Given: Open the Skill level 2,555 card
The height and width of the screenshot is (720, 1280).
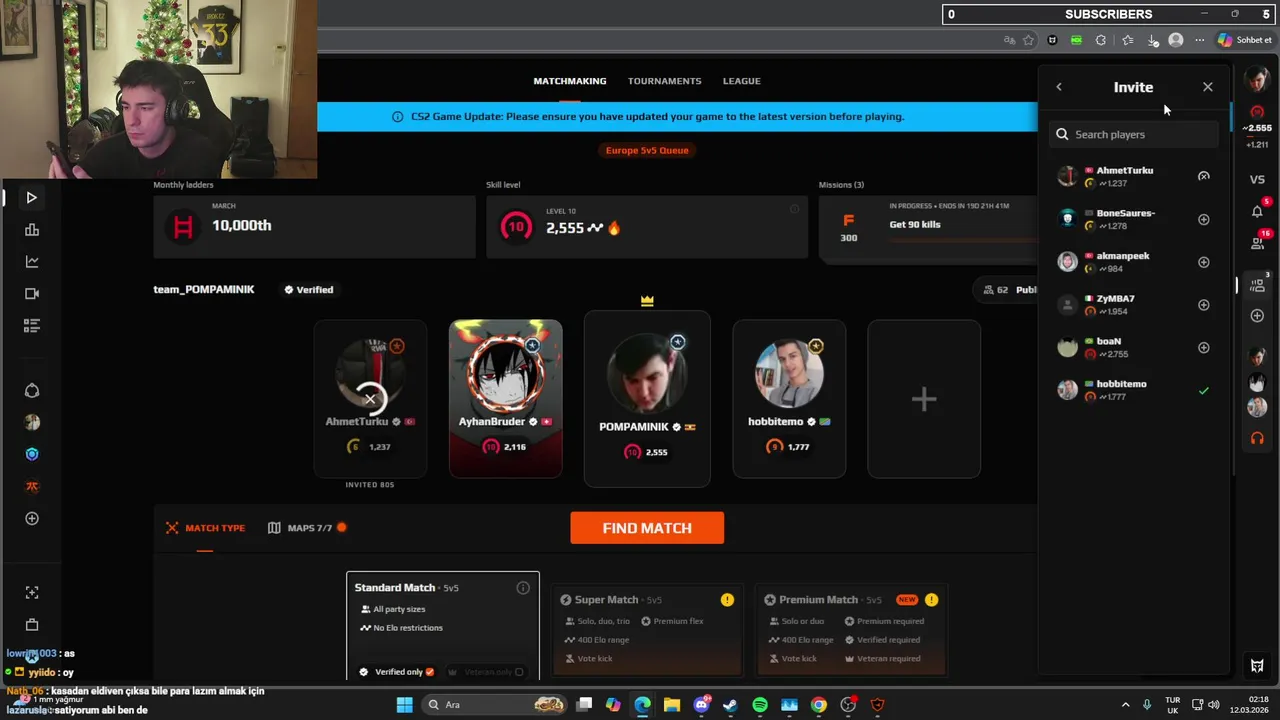Looking at the screenshot, I should [647, 227].
